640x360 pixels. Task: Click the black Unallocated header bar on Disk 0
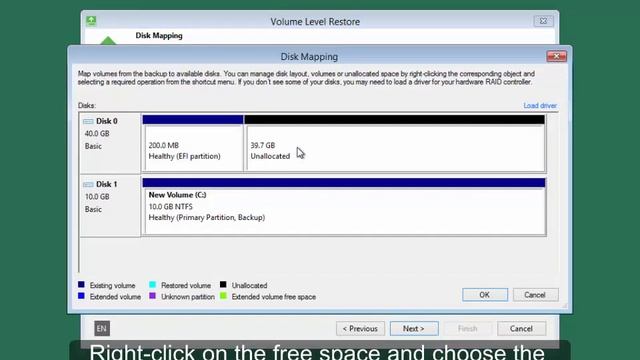click(394, 120)
